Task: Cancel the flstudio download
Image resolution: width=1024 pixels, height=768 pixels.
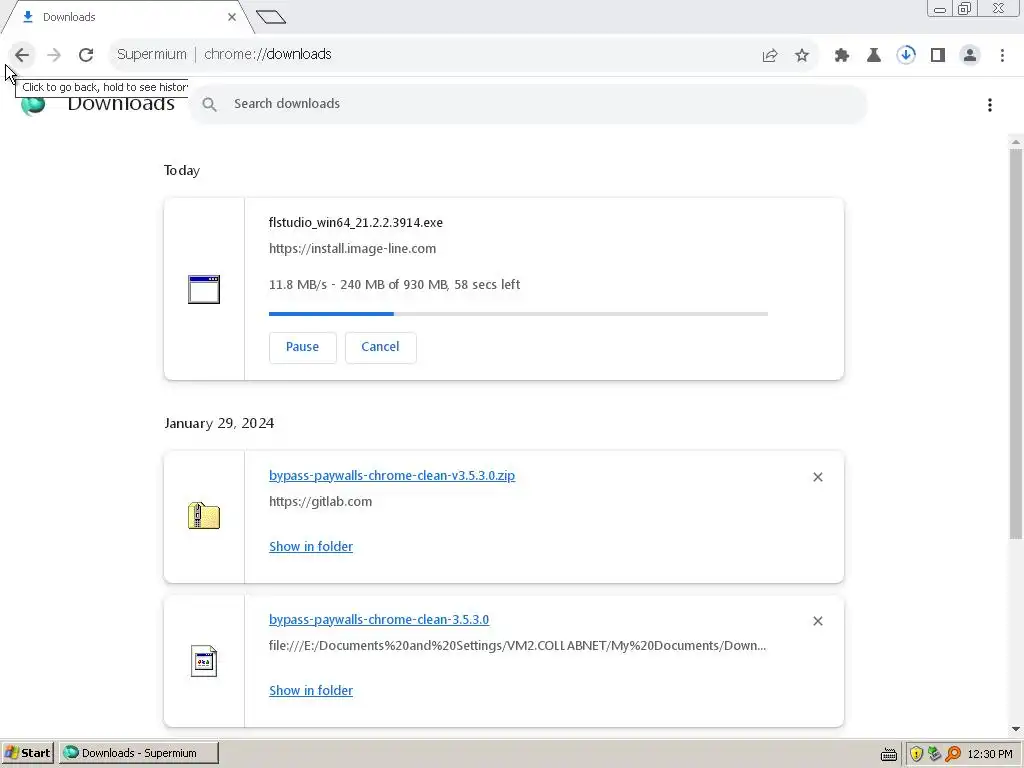Action: (x=380, y=347)
